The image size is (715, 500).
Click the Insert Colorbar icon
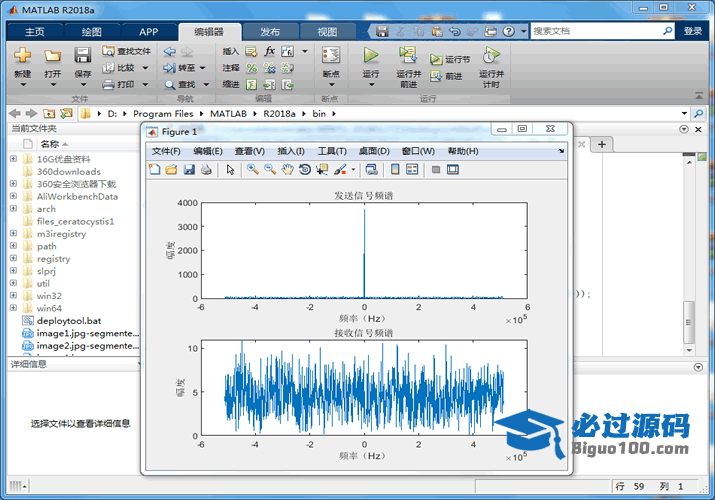395,170
